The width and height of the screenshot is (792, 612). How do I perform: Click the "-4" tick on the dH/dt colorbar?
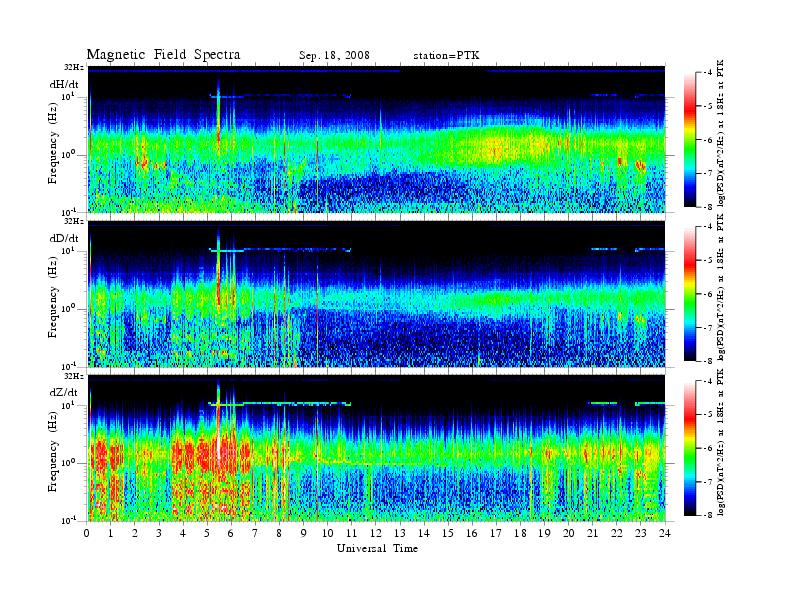click(708, 73)
